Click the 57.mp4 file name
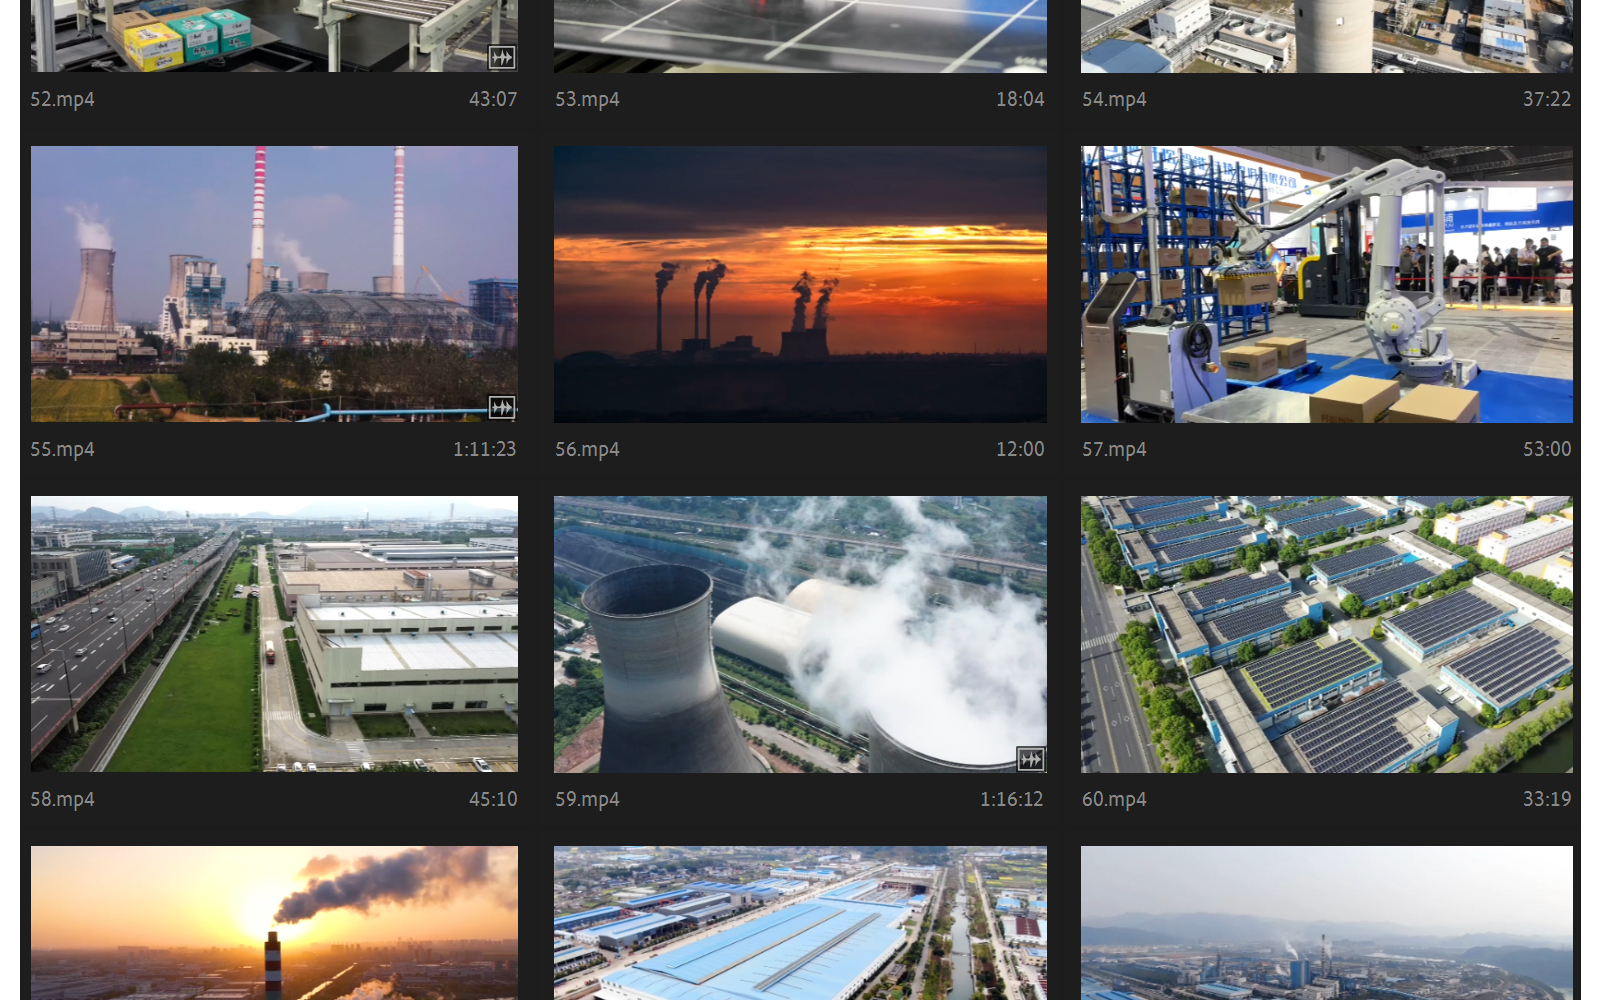 [x=1114, y=449]
